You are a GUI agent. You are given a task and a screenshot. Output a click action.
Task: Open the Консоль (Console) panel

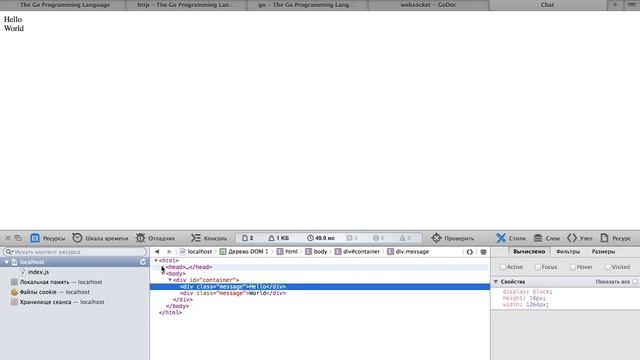(209, 238)
